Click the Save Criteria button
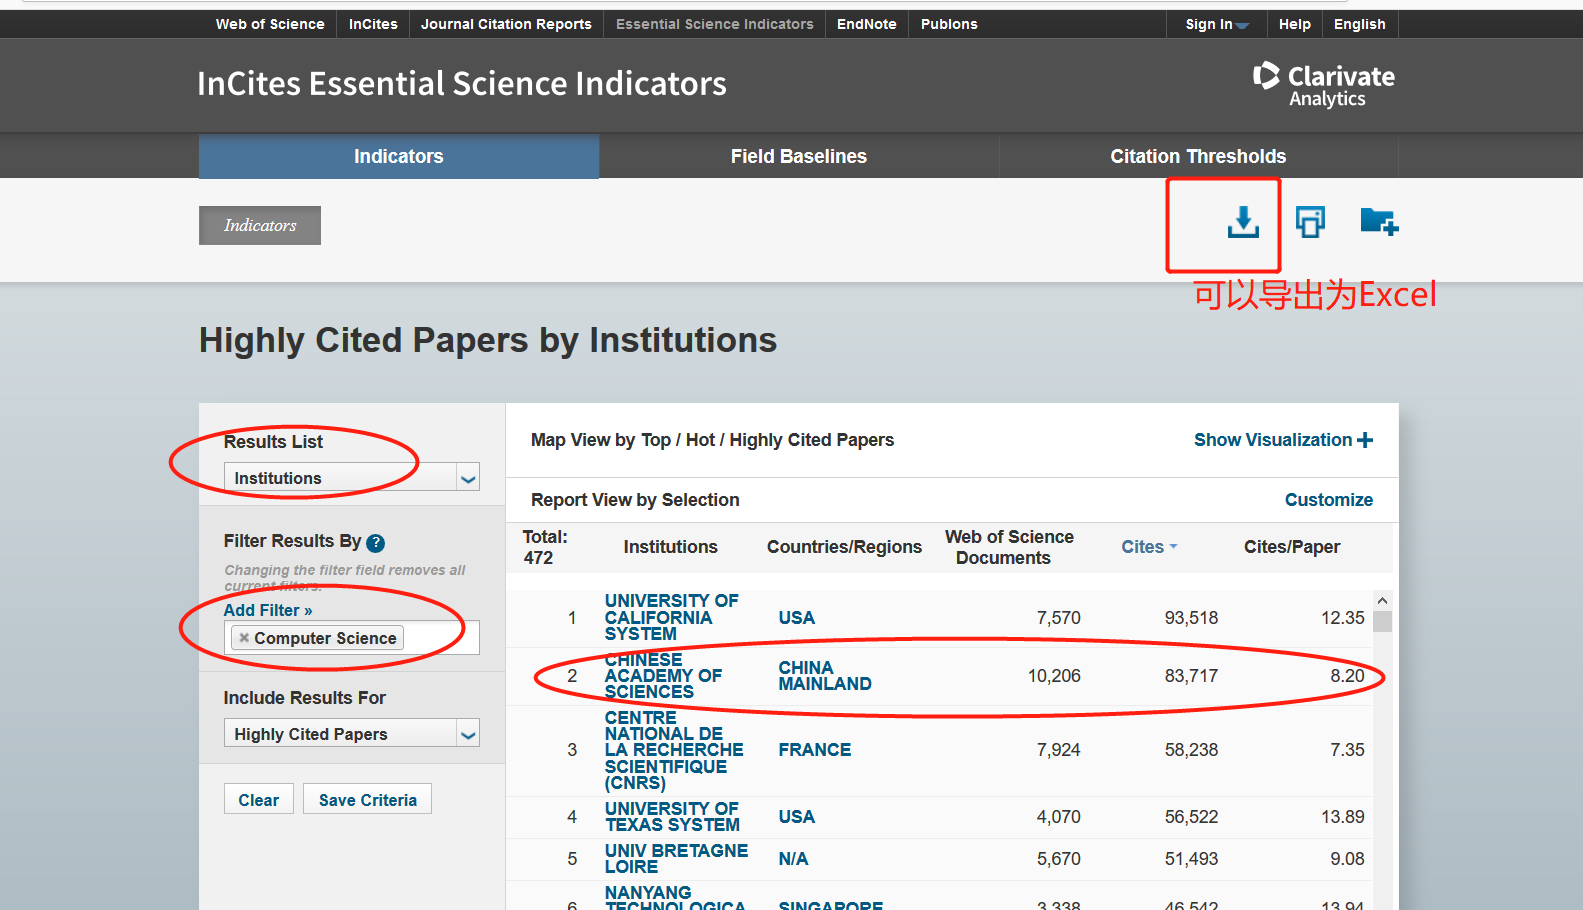 368,799
